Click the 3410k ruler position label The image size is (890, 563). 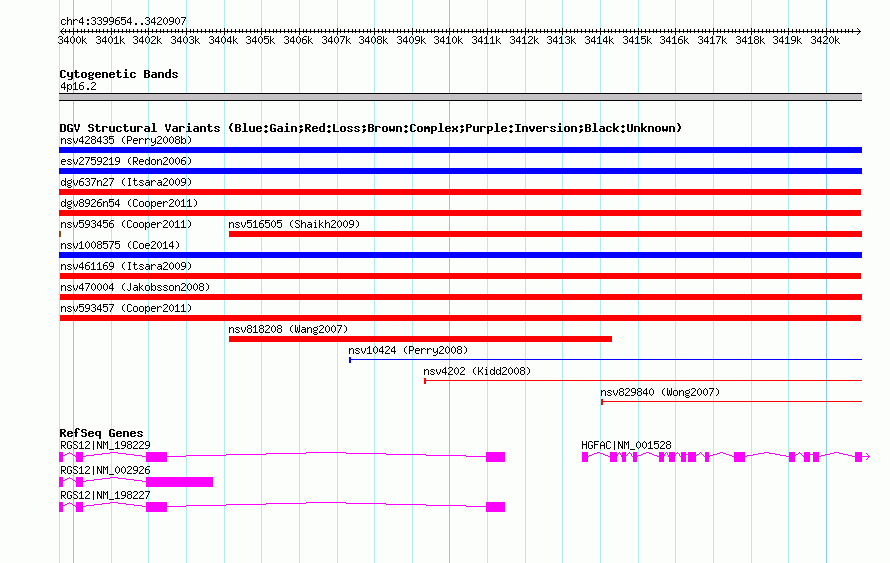click(x=448, y=40)
